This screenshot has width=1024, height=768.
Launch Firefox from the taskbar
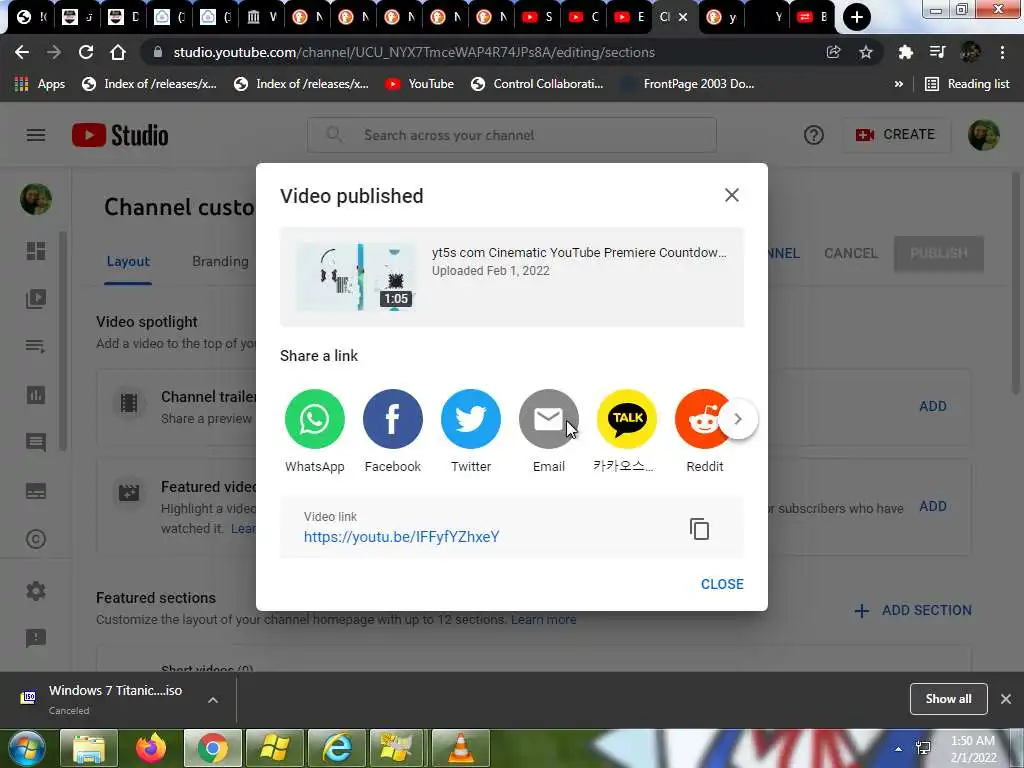tap(151, 748)
